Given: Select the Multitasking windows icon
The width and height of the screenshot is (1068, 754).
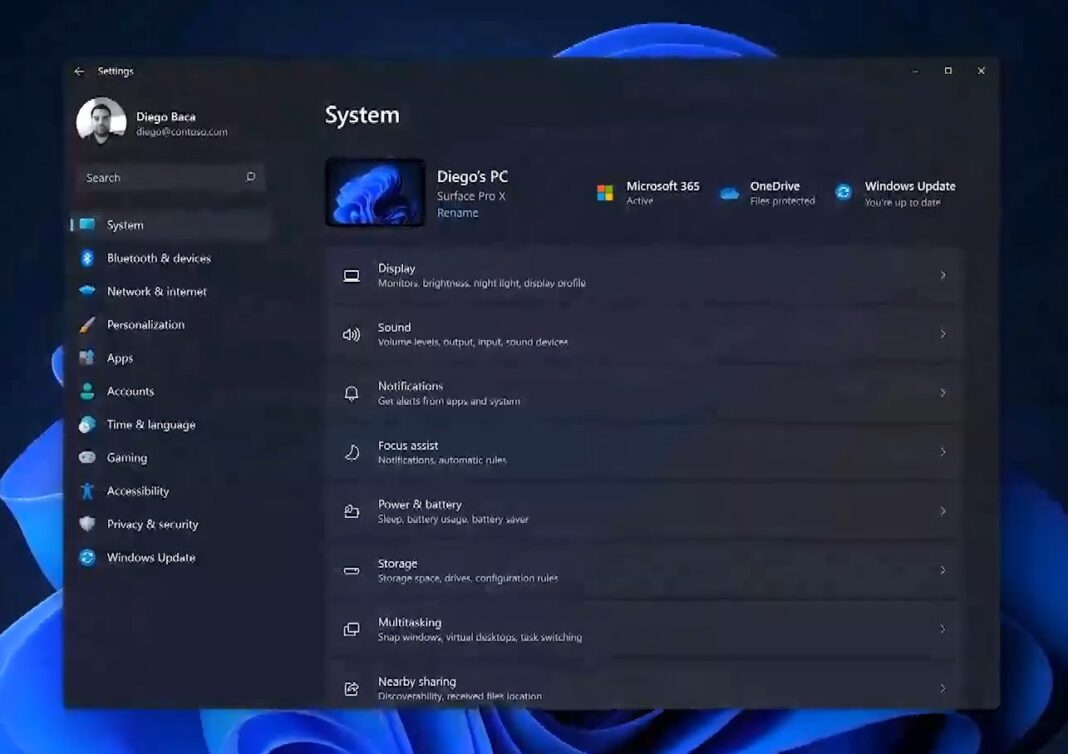Looking at the screenshot, I should [x=351, y=628].
